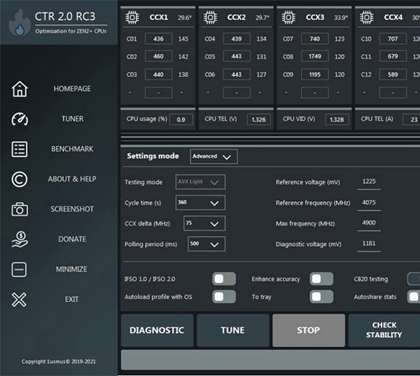Screen dimensions: 420x376
Task: Edit the Max frequency field 4900
Action: point(369,223)
